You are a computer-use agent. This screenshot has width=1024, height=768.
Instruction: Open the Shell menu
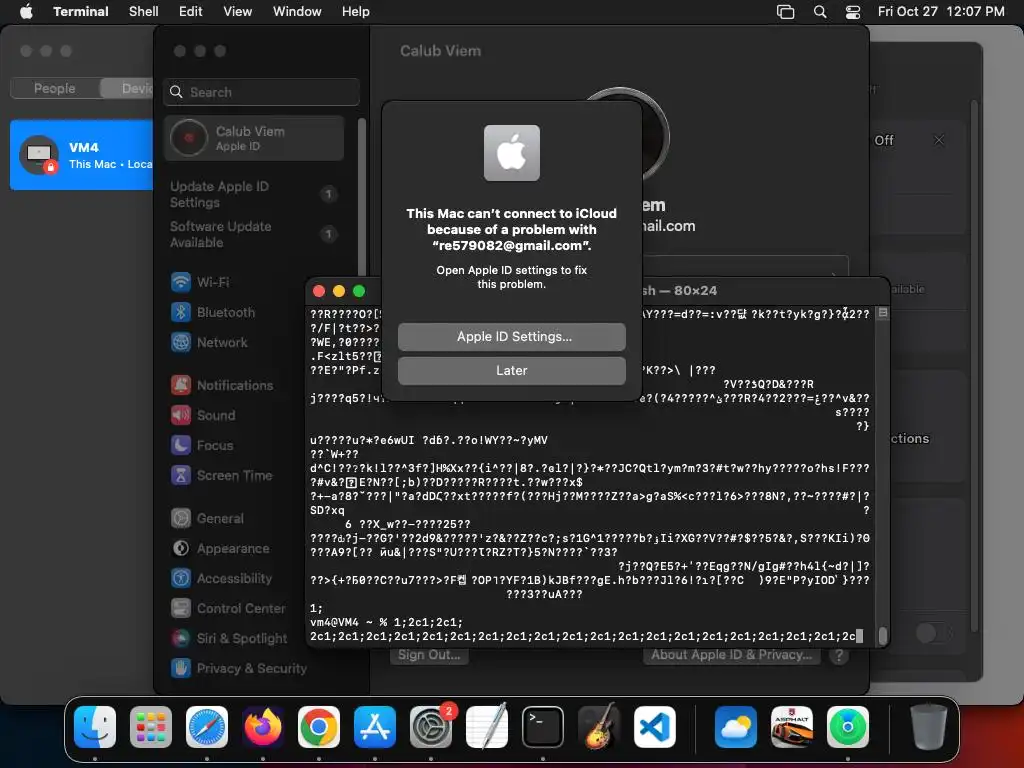(x=144, y=11)
